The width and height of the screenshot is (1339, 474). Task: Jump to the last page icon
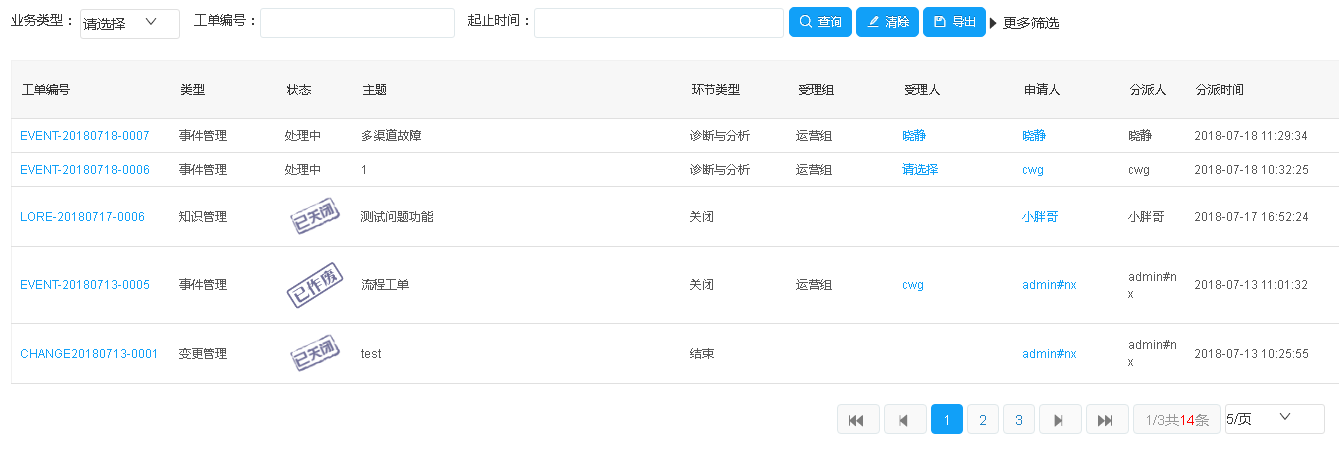click(x=1106, y=420)
